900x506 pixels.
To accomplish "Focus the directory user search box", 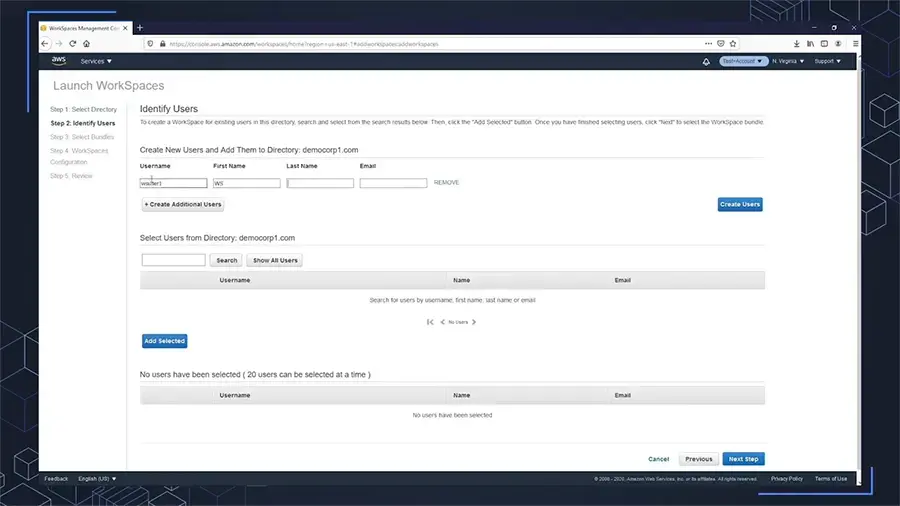I will click(x=173, y=260).
